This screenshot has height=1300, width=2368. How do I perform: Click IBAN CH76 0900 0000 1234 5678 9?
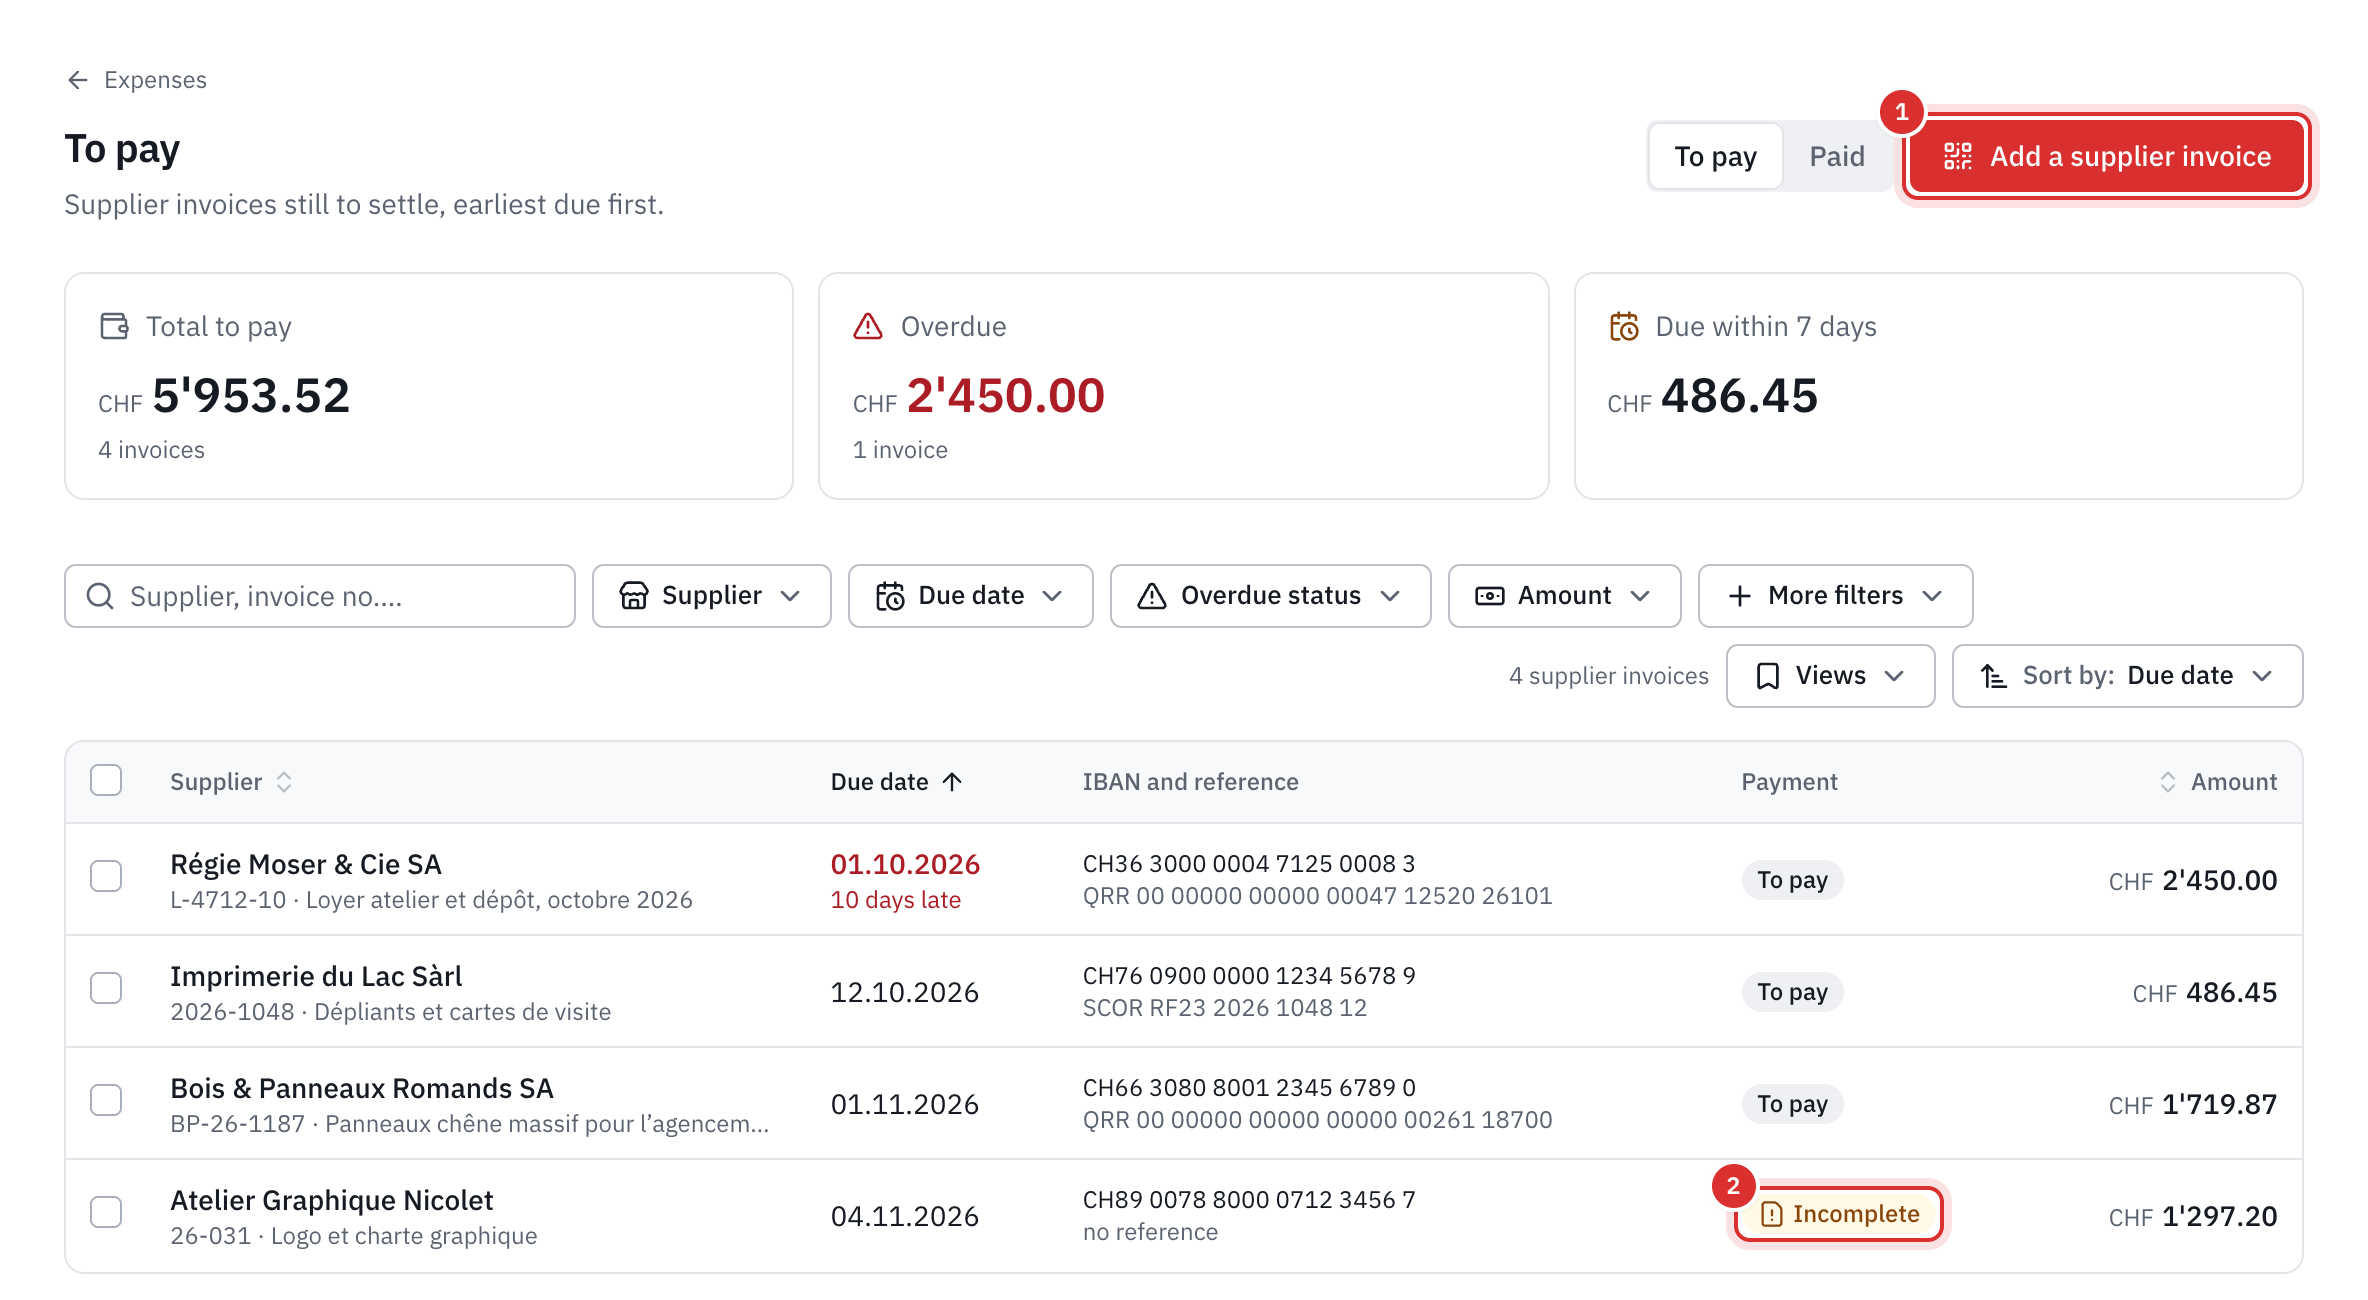[1249, 975]
